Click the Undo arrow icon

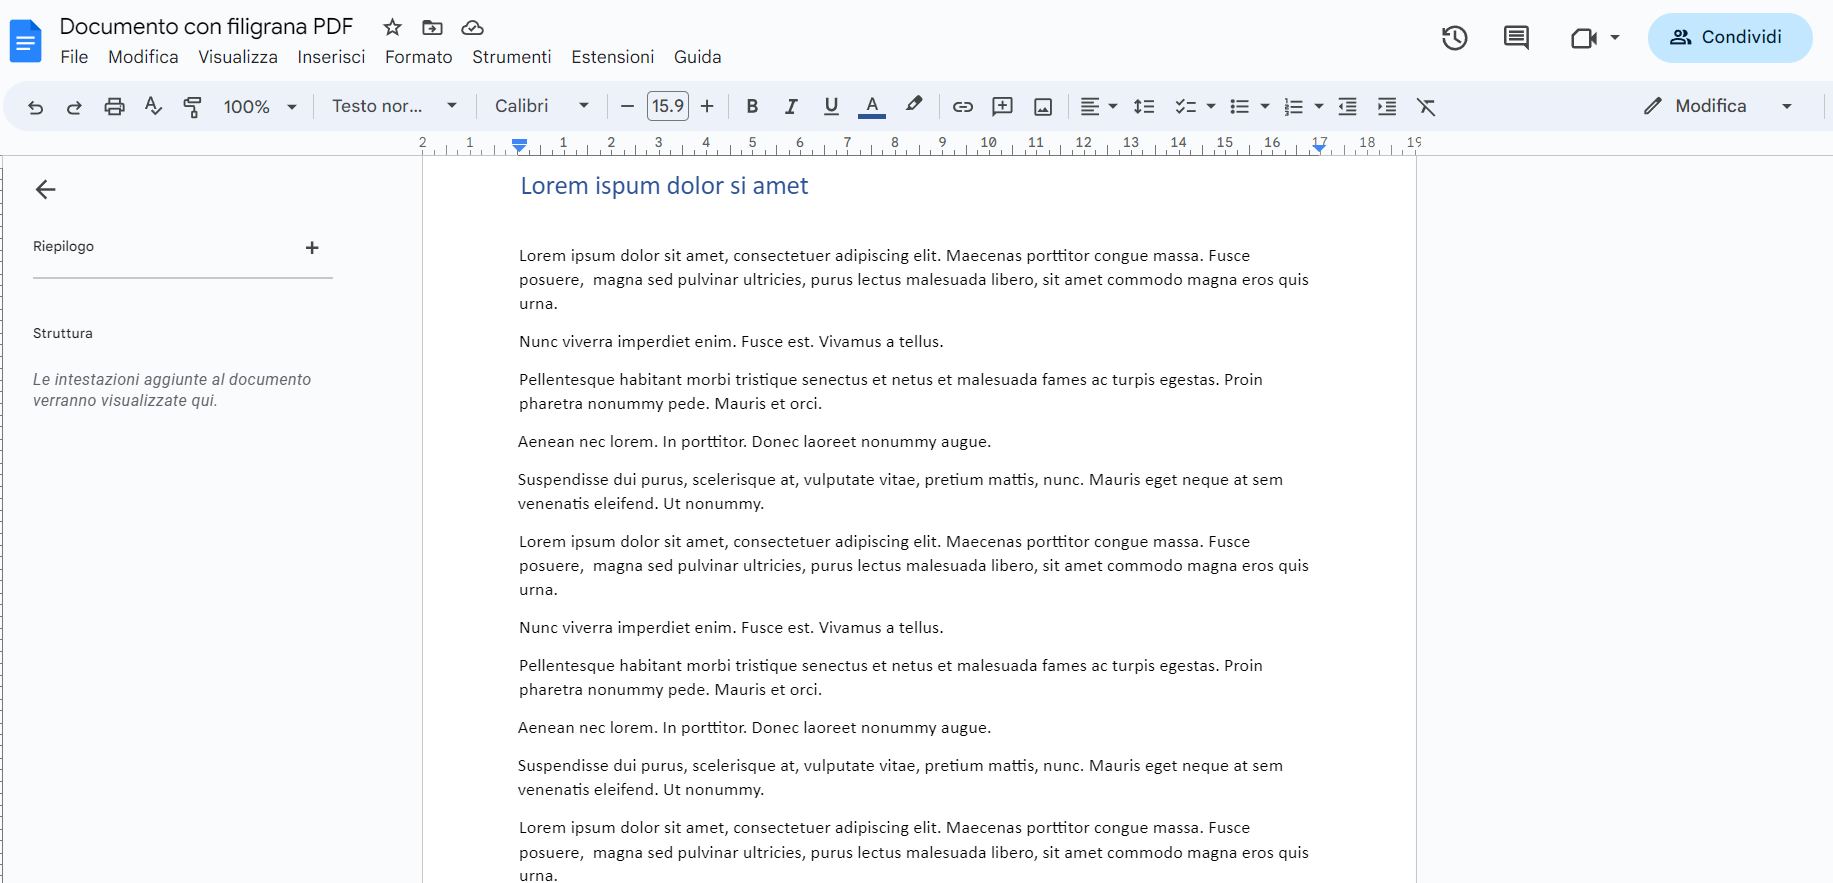point(36,107)
